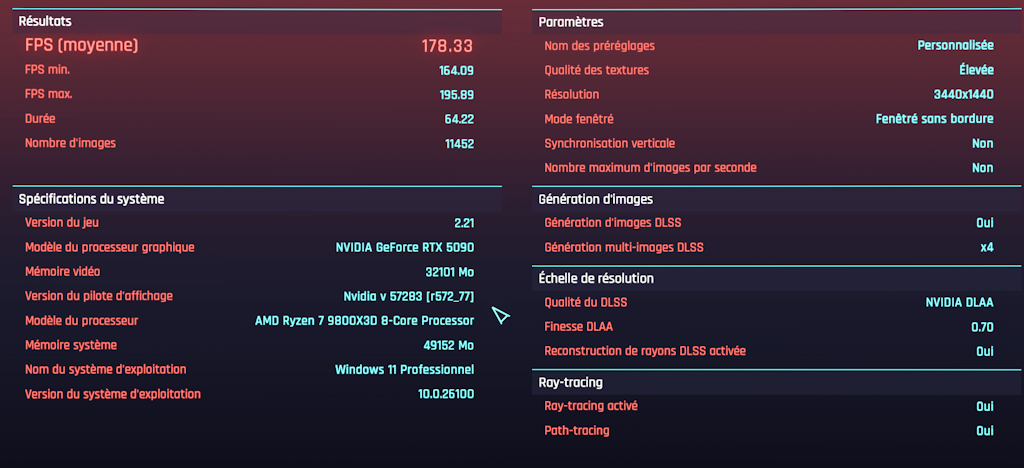The image size is (1024, 468).
Task: Click the Nombre d'images label
Action: pyautogui.click(x=70, y=143)
